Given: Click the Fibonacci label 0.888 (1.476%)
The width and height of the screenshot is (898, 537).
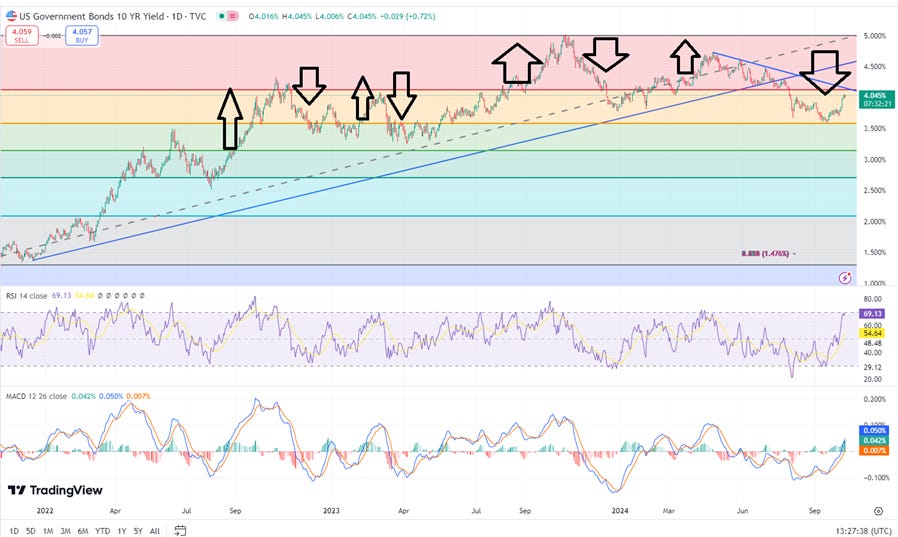Looking at the screenshot, I should (x=765, y=253).
